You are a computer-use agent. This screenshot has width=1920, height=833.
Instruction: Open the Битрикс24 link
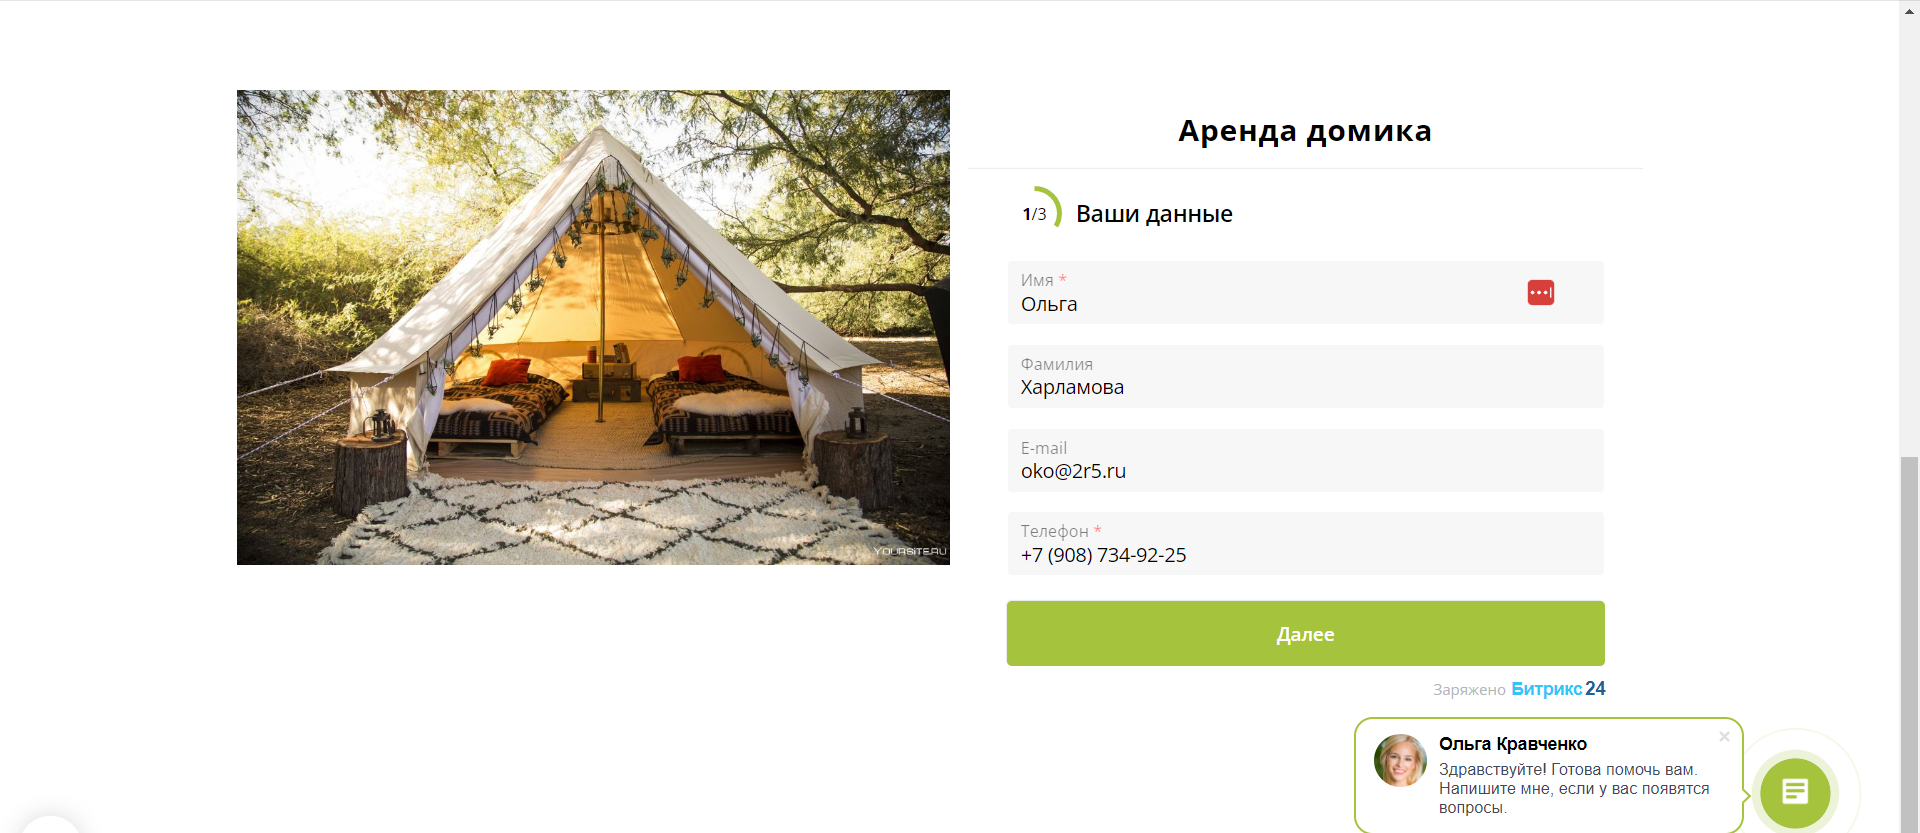(x=1558, y=689)
